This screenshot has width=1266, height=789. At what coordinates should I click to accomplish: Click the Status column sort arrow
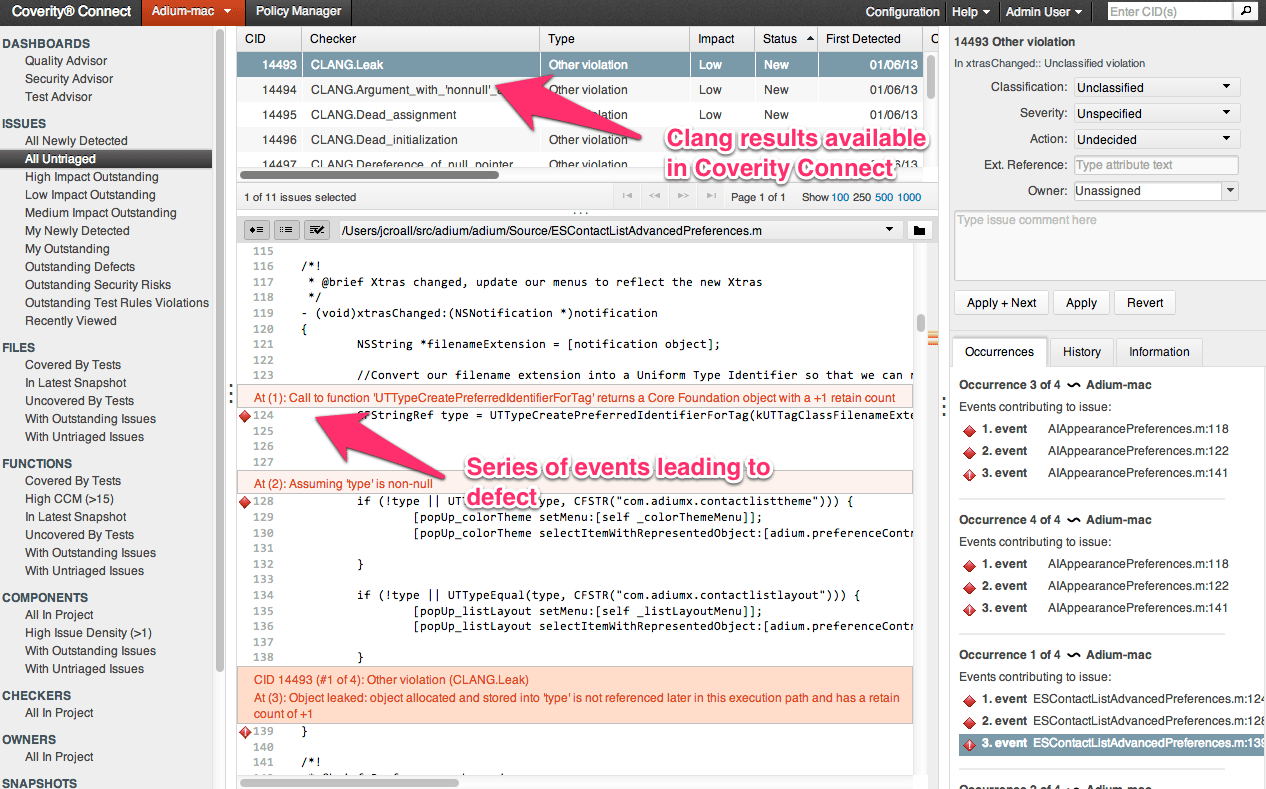click(x=808, y=39)
